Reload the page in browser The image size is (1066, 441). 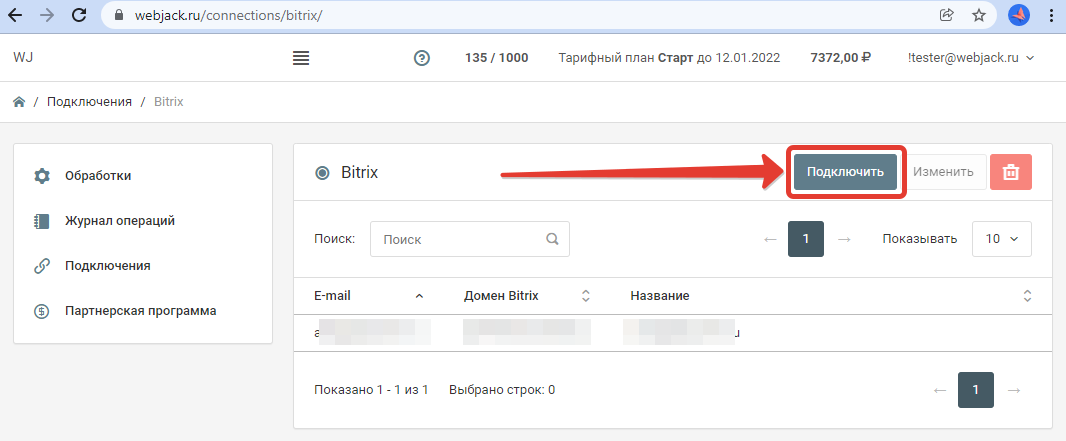(x=77, y=15)
